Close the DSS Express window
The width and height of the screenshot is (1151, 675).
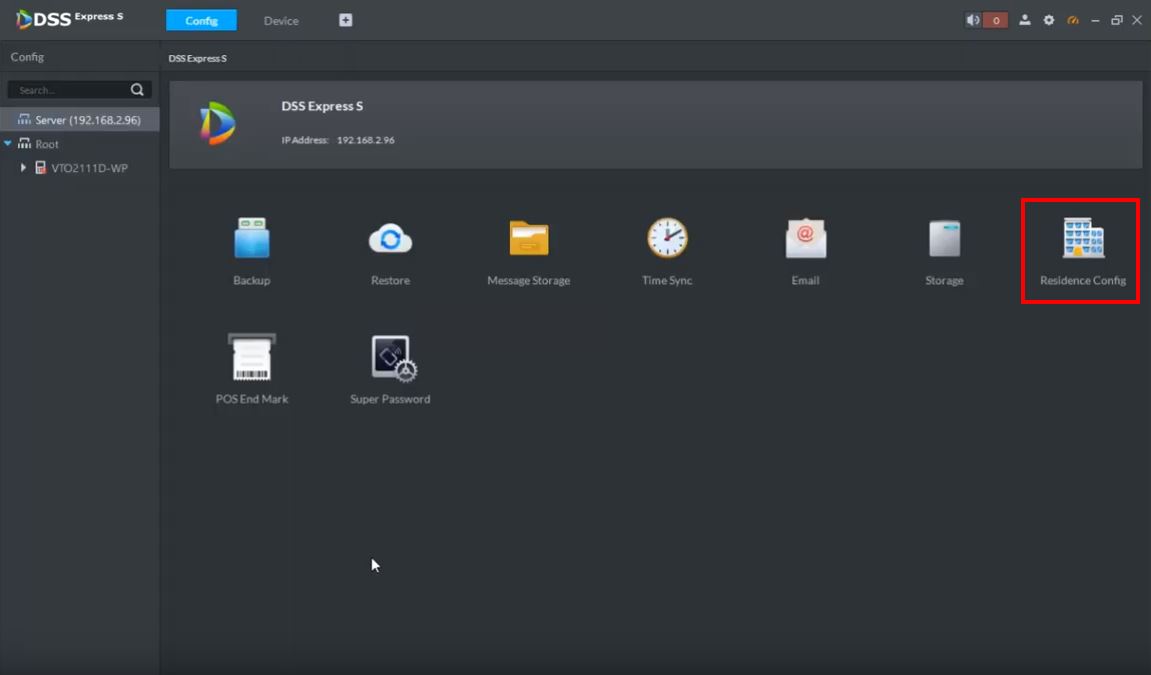tap(1137, 21)
